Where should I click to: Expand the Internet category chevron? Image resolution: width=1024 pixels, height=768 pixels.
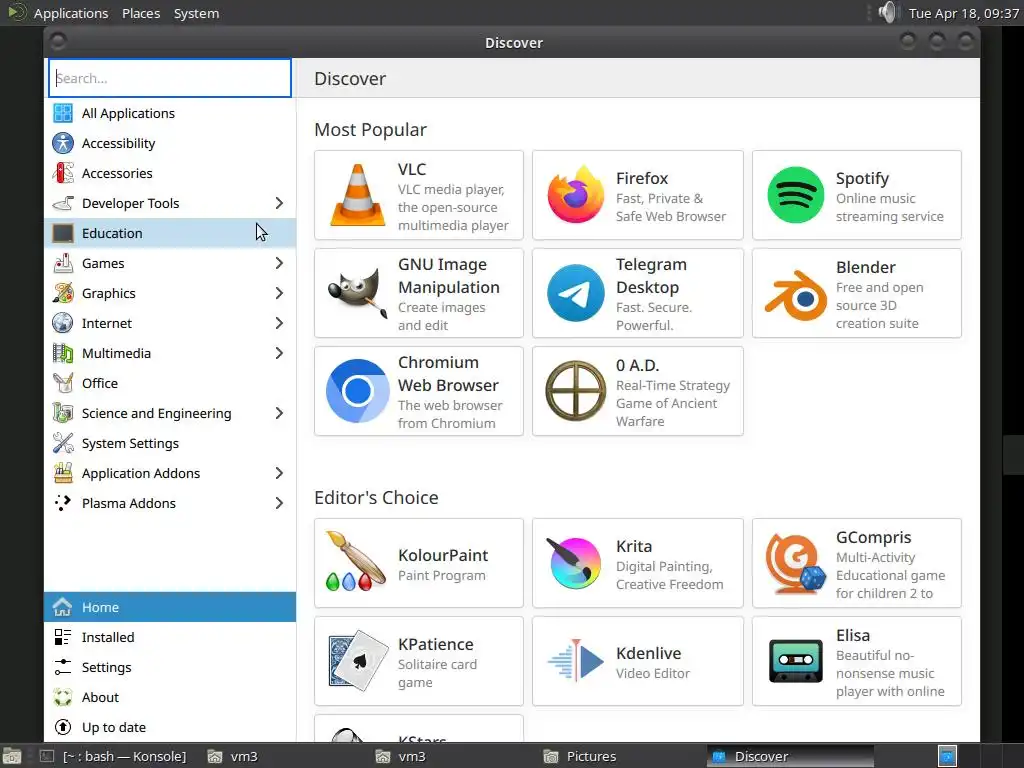coord(280,323)
